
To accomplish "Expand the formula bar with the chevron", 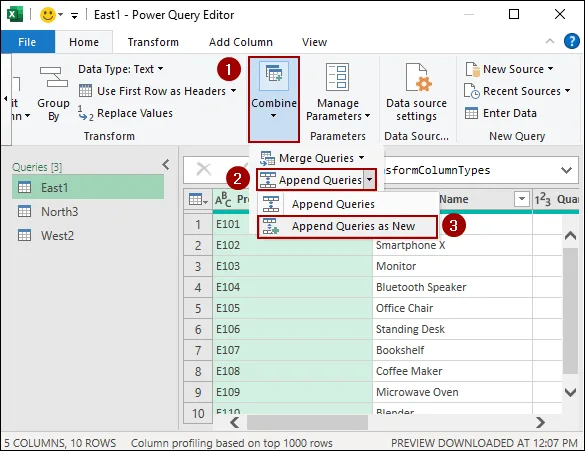I will [x=566, y=170].
